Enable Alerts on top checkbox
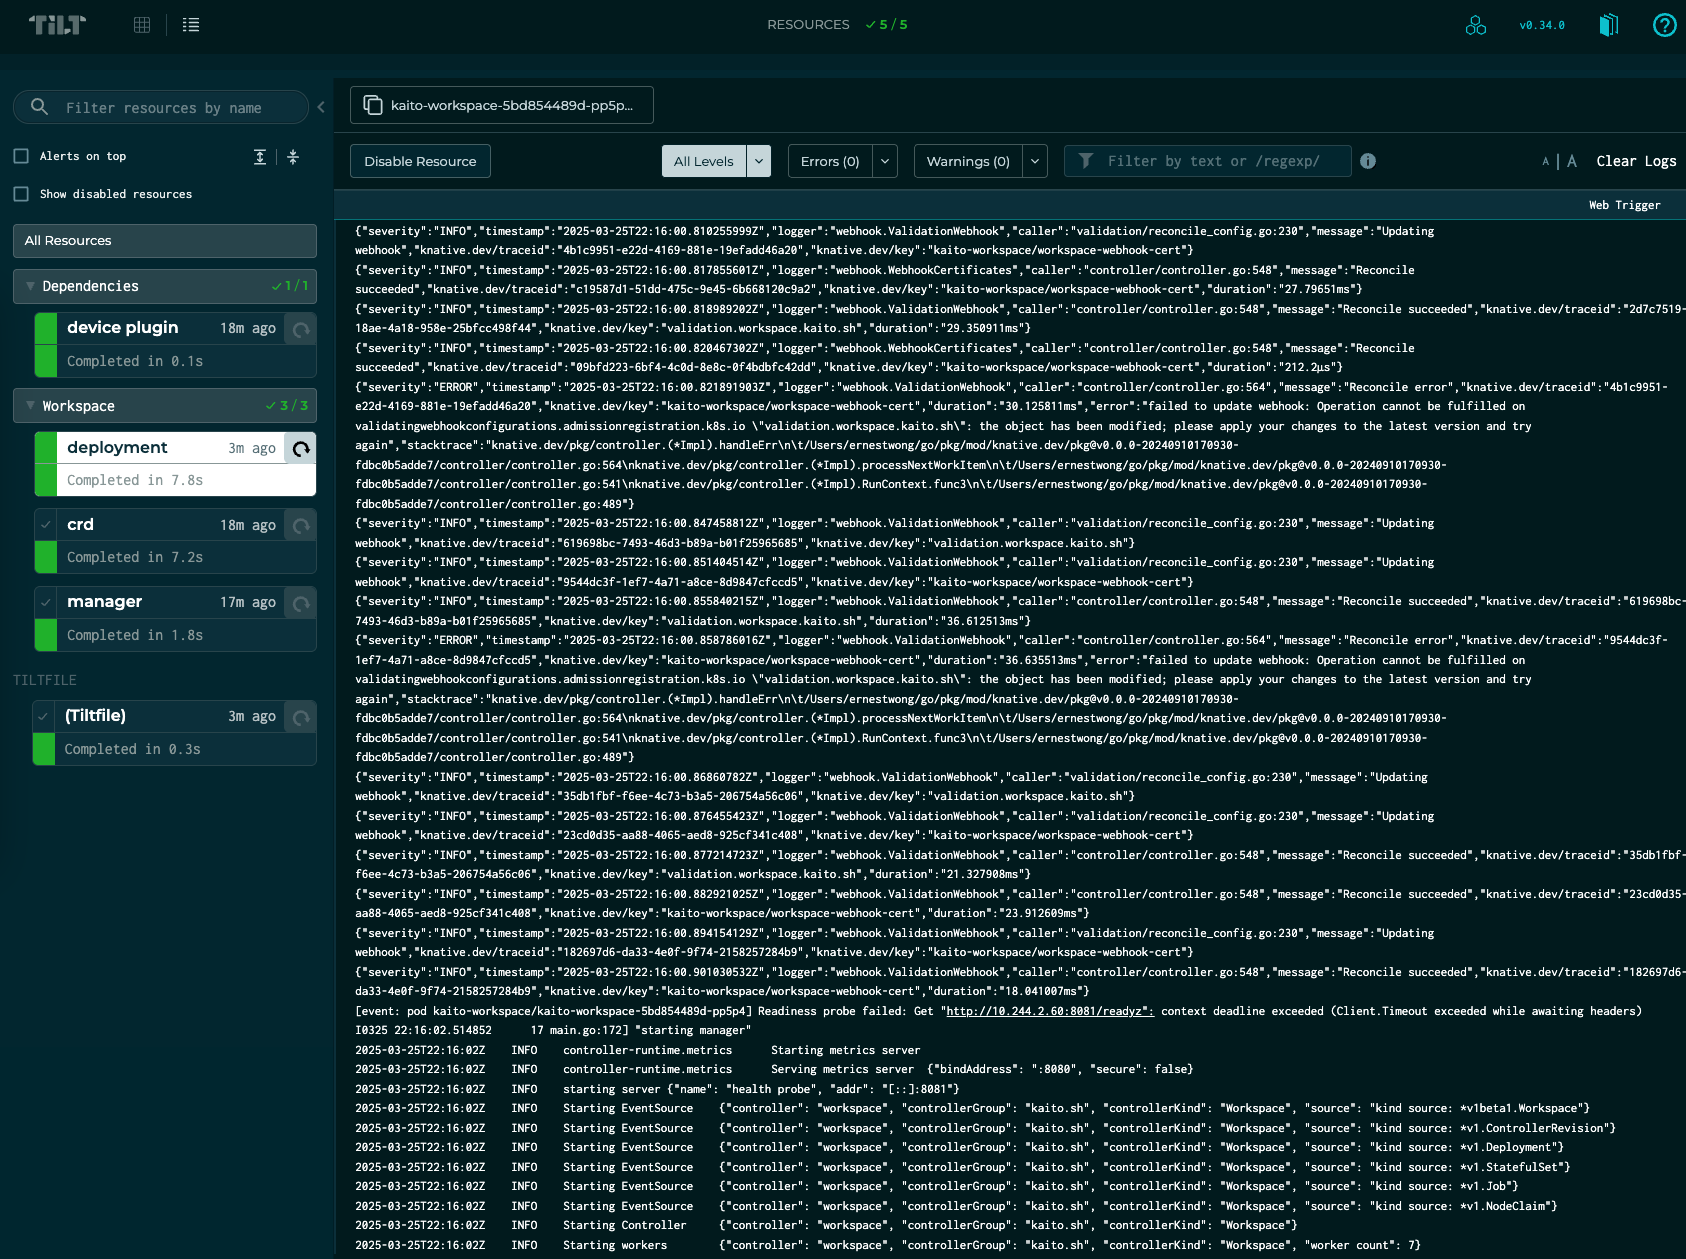Viewport: 1686px width, 1259px height. point(21,156)
